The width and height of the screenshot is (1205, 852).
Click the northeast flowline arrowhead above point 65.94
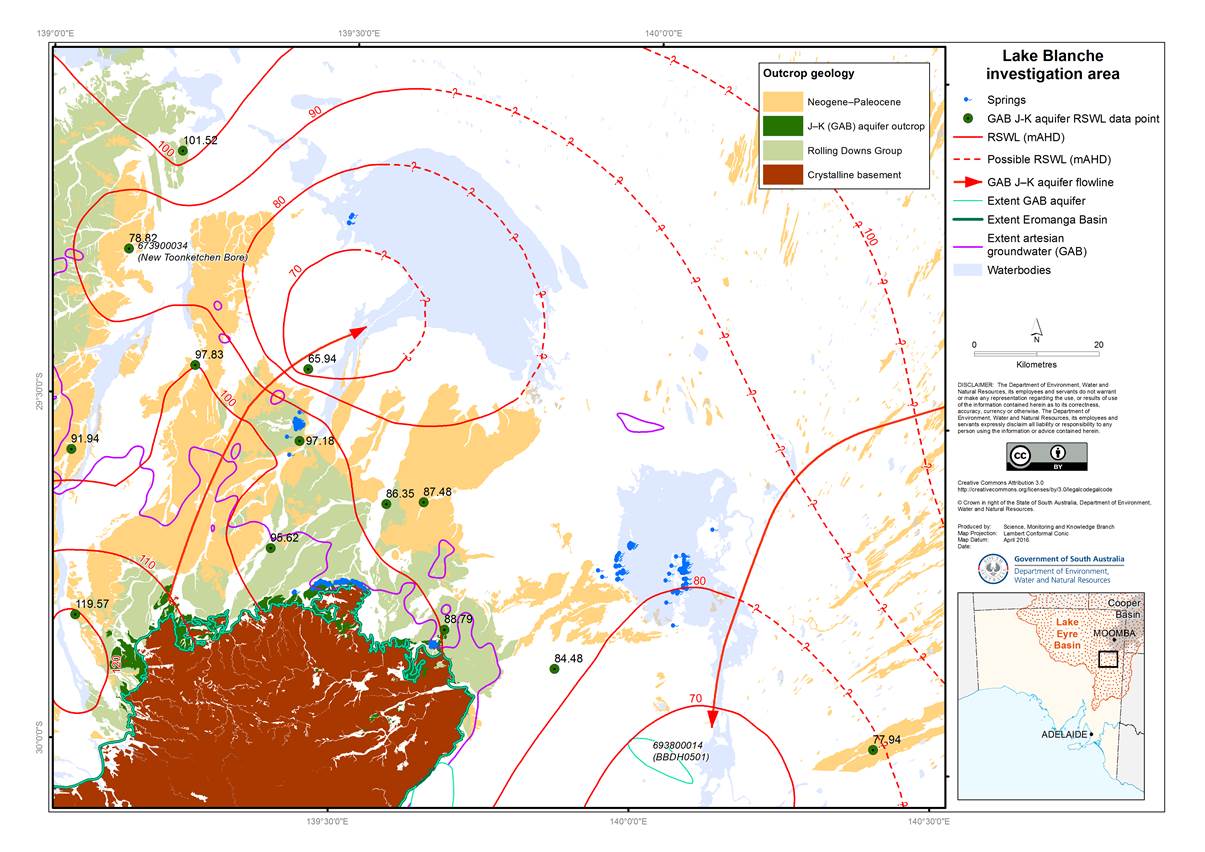point(358,333)
